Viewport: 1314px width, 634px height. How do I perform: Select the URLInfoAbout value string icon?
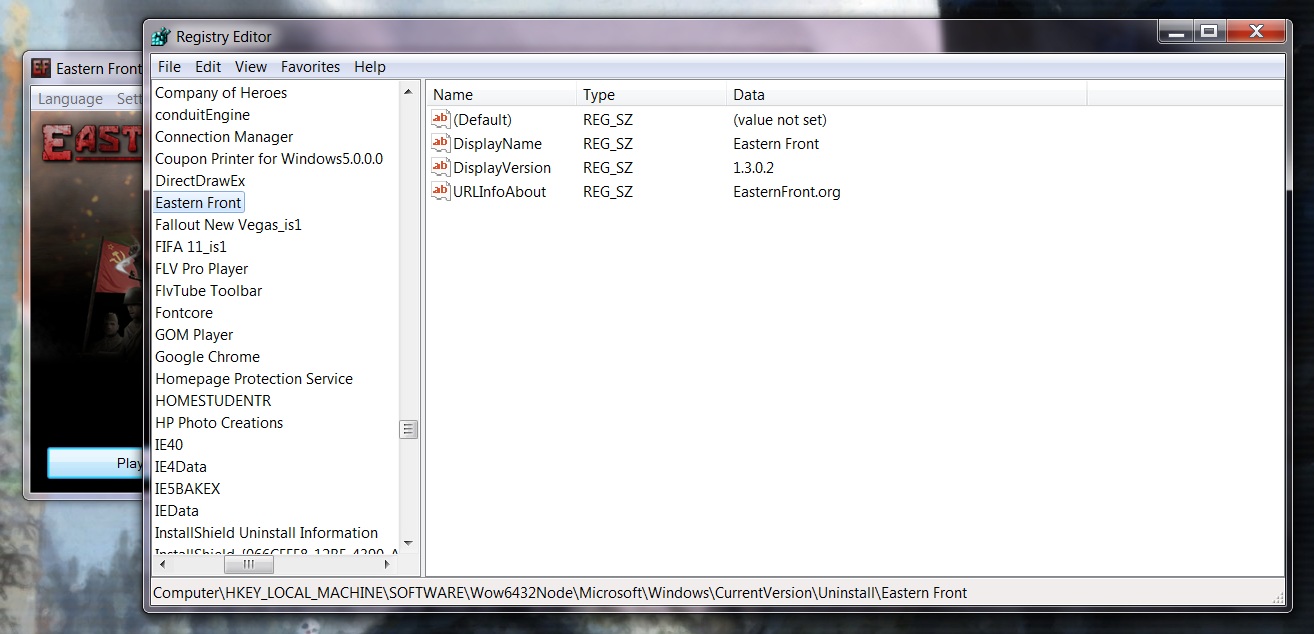441,191
